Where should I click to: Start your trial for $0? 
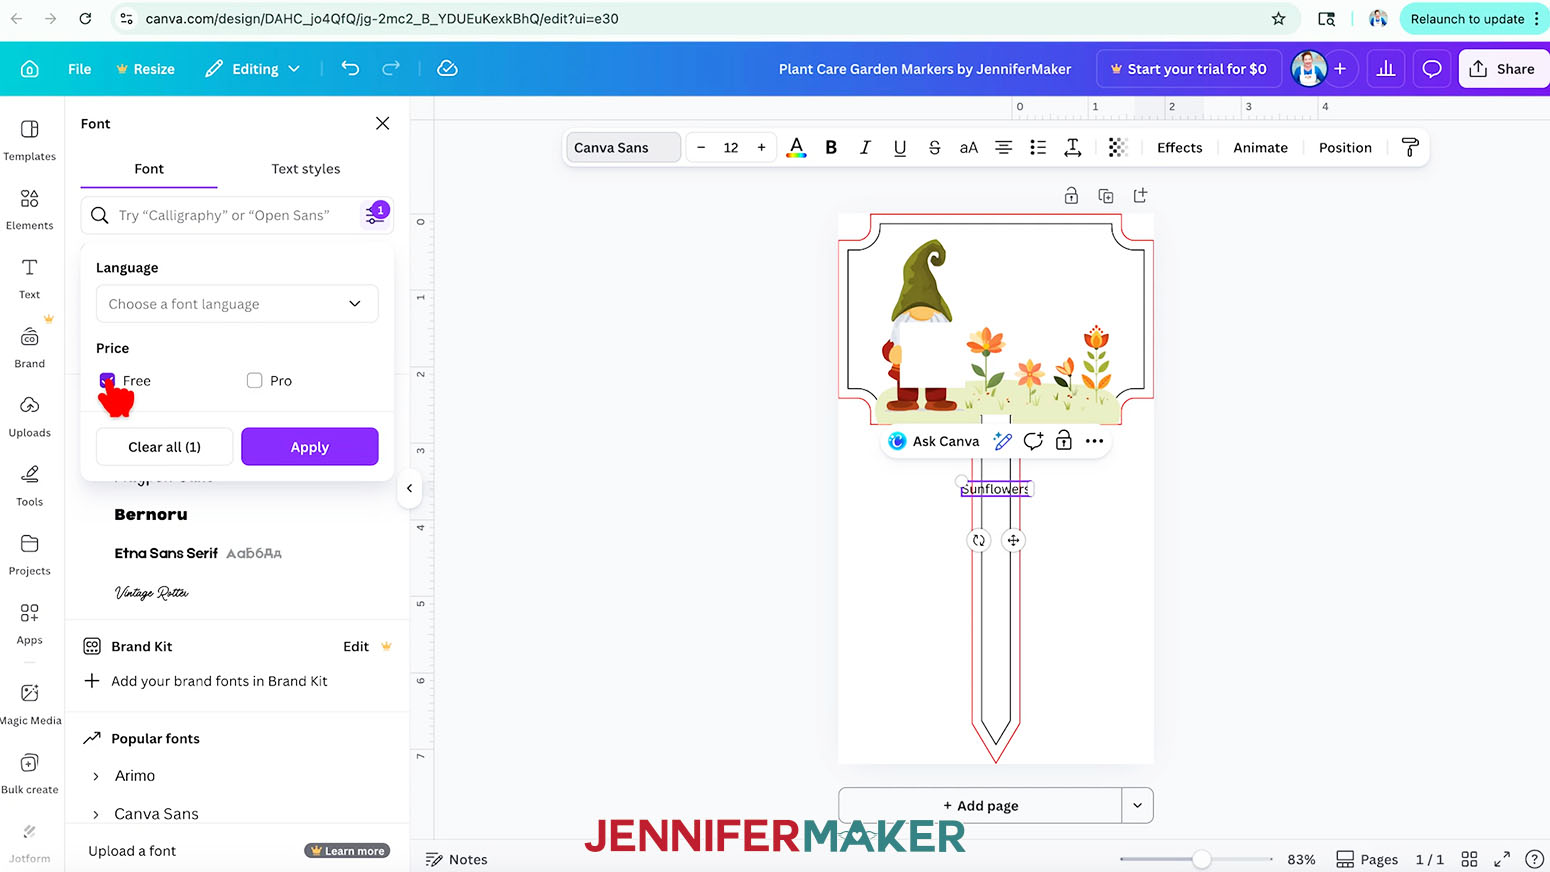[1189, 69]
